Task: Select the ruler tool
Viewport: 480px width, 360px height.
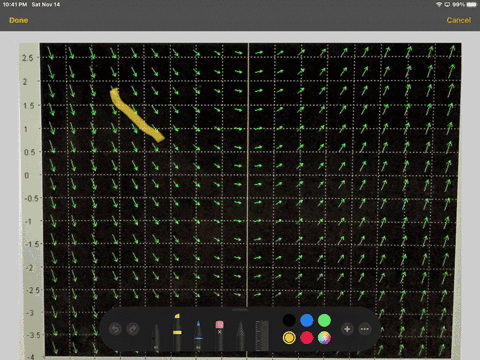Action: pyautogui.click(x=262, y=335)
